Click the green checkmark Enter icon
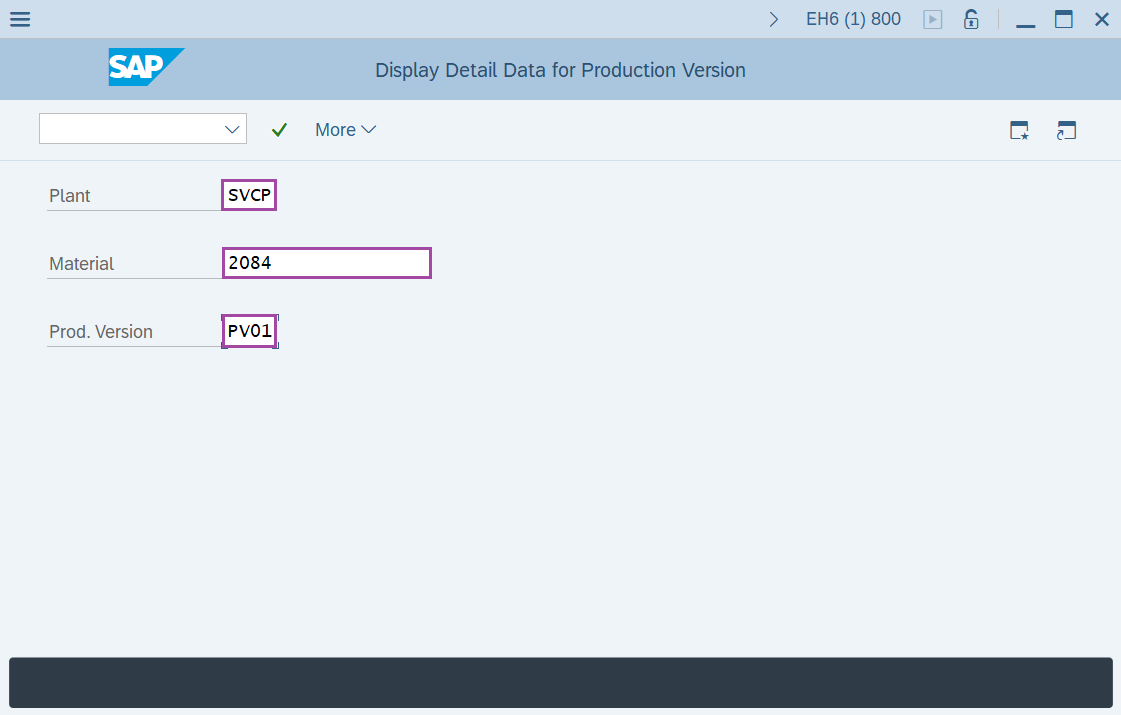The height and width of the screenshot is (715, 1121). tap(279, 130)
